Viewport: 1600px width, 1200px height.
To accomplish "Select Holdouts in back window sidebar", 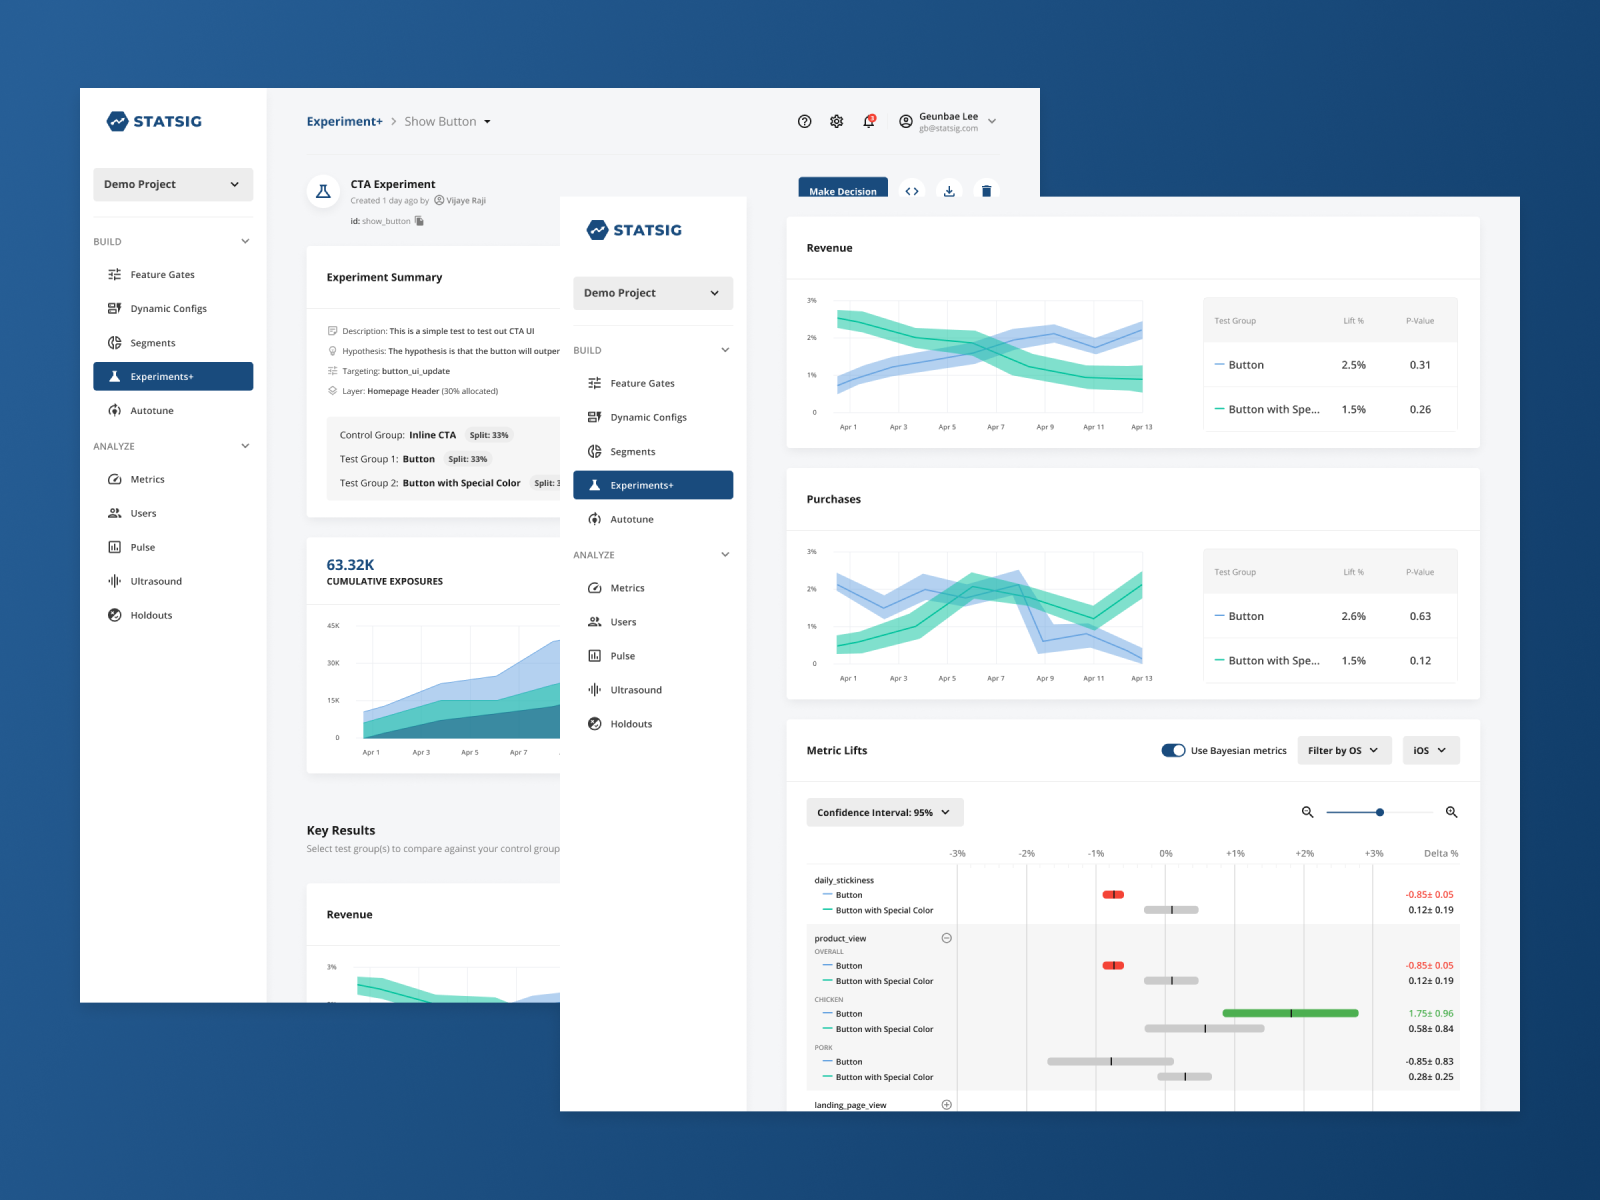I will pyautogui.click(x=173, y=615).
